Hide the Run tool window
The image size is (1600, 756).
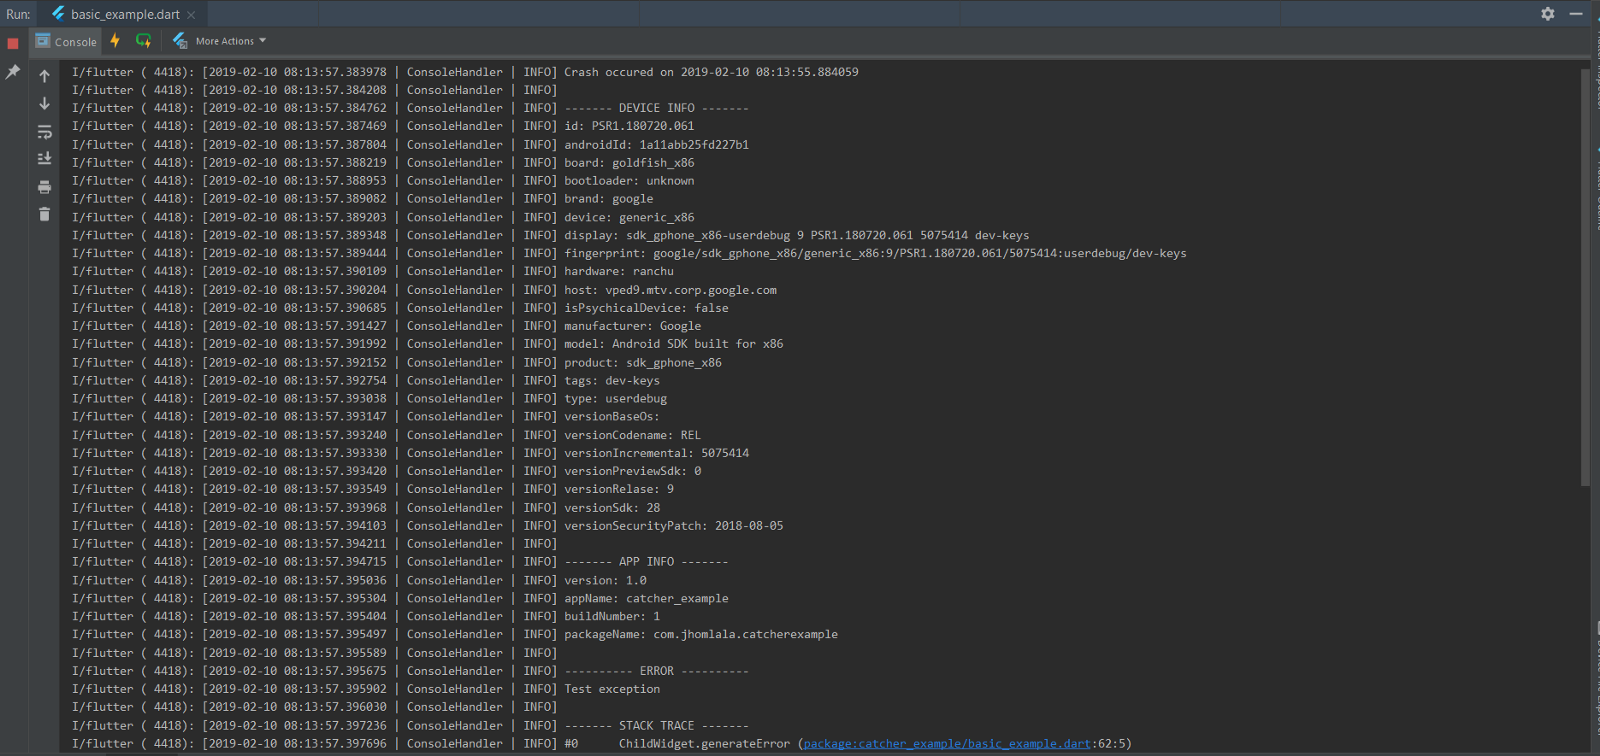1576,14
